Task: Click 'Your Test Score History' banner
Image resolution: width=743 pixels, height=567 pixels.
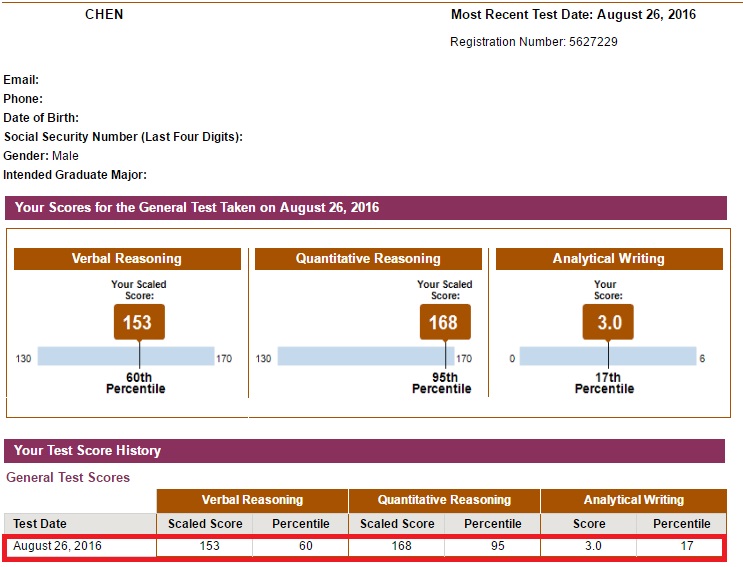Action: point(364,451)
